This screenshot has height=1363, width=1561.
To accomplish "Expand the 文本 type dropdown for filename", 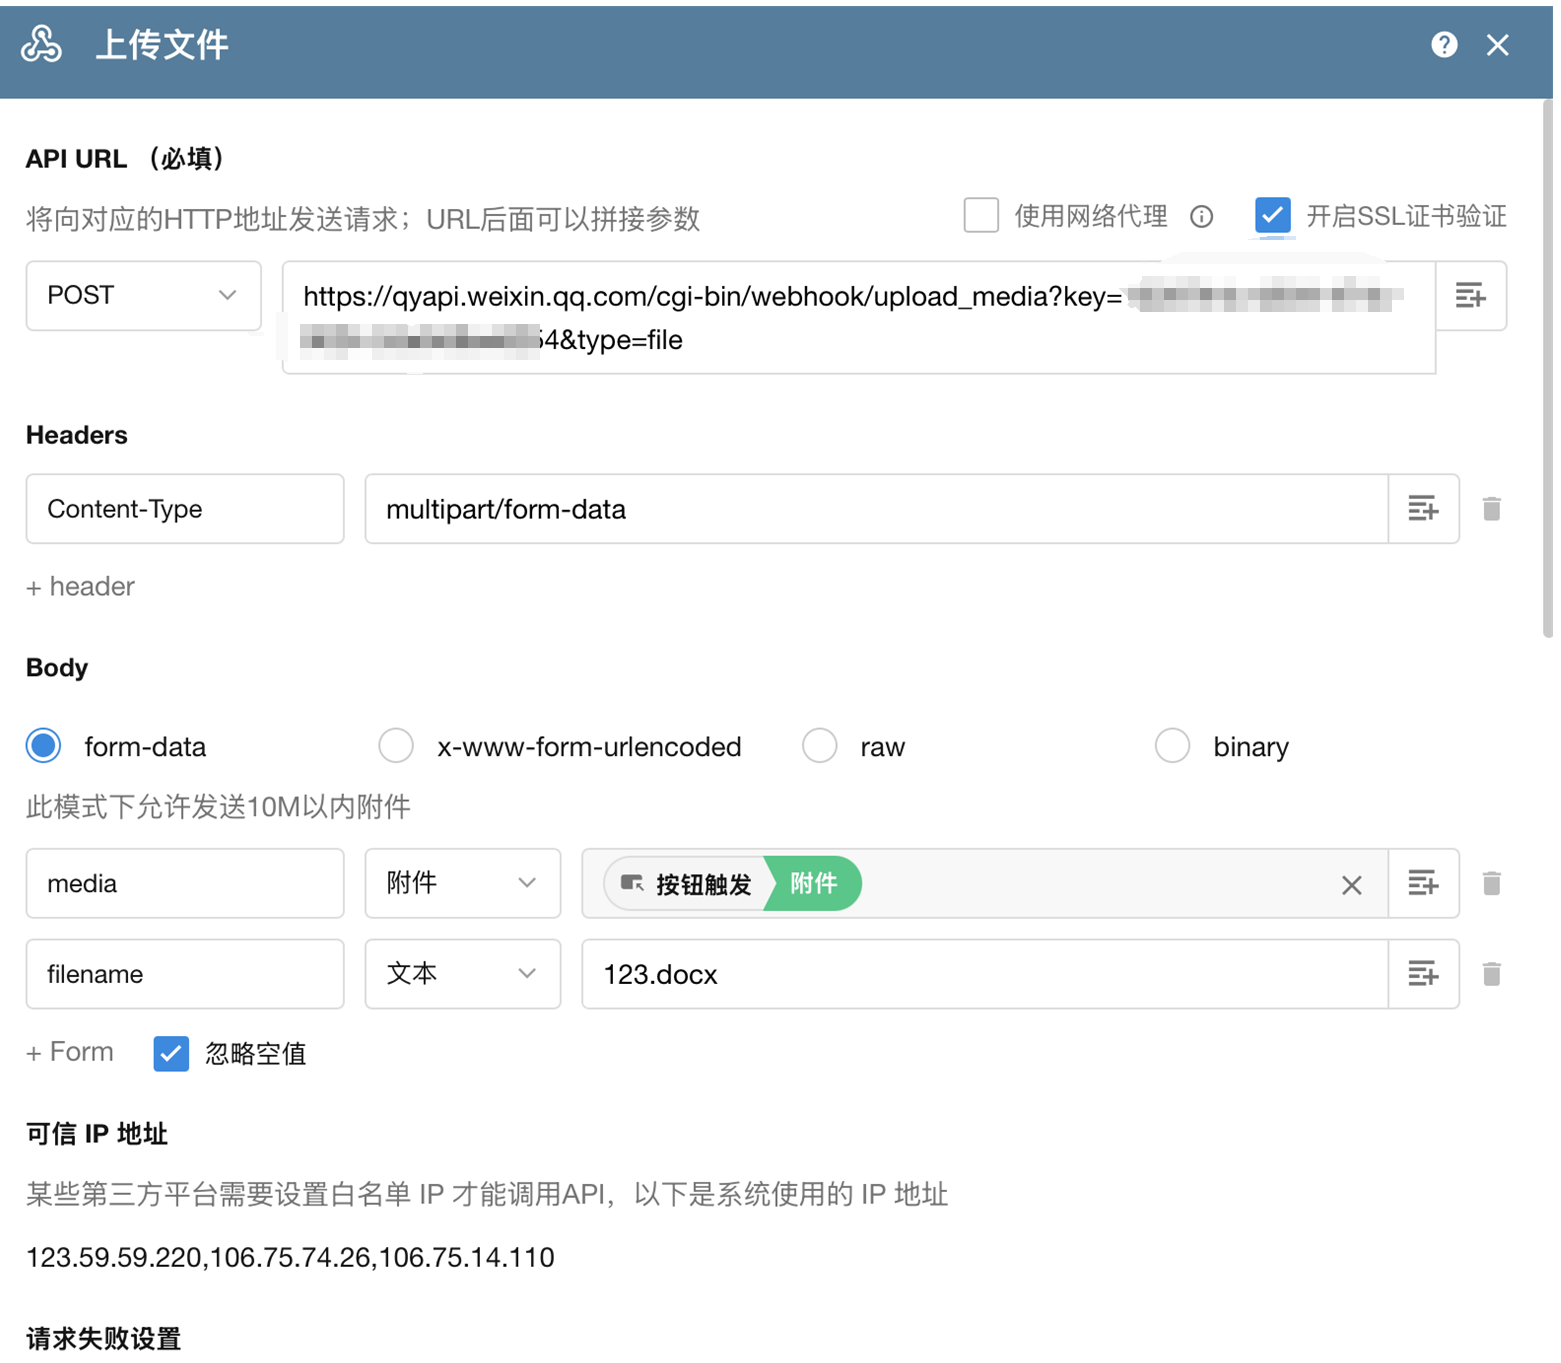I will coord(462,974).
